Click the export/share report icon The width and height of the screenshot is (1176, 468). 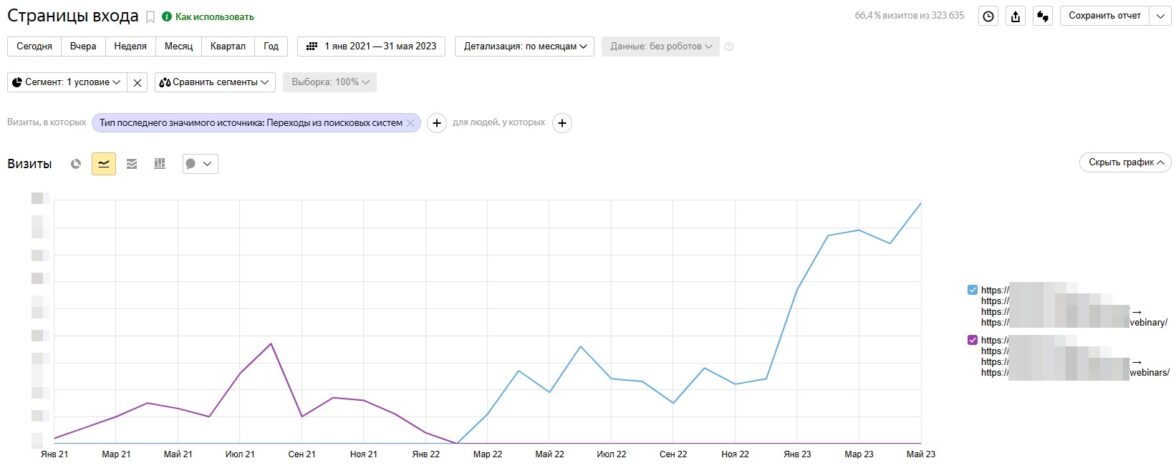pos(1015,16)
